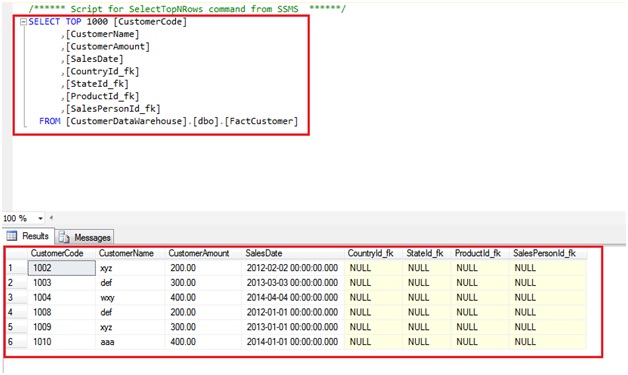Viewport: 628px width, 375px height.
Task: Select row header number 6
Action: pos(16,342)
